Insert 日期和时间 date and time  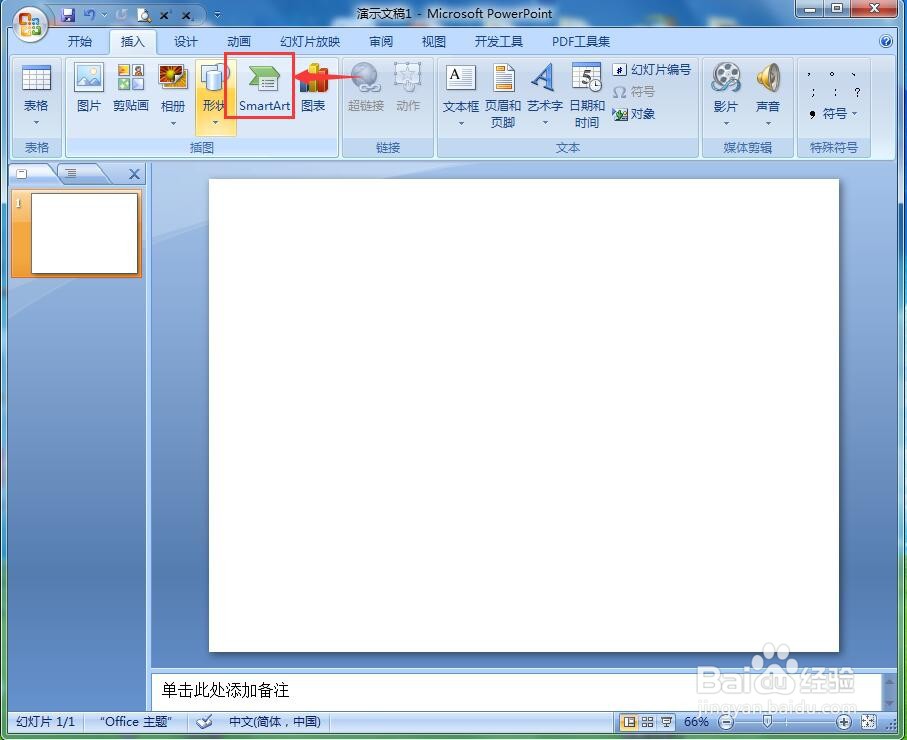point(587,96)
